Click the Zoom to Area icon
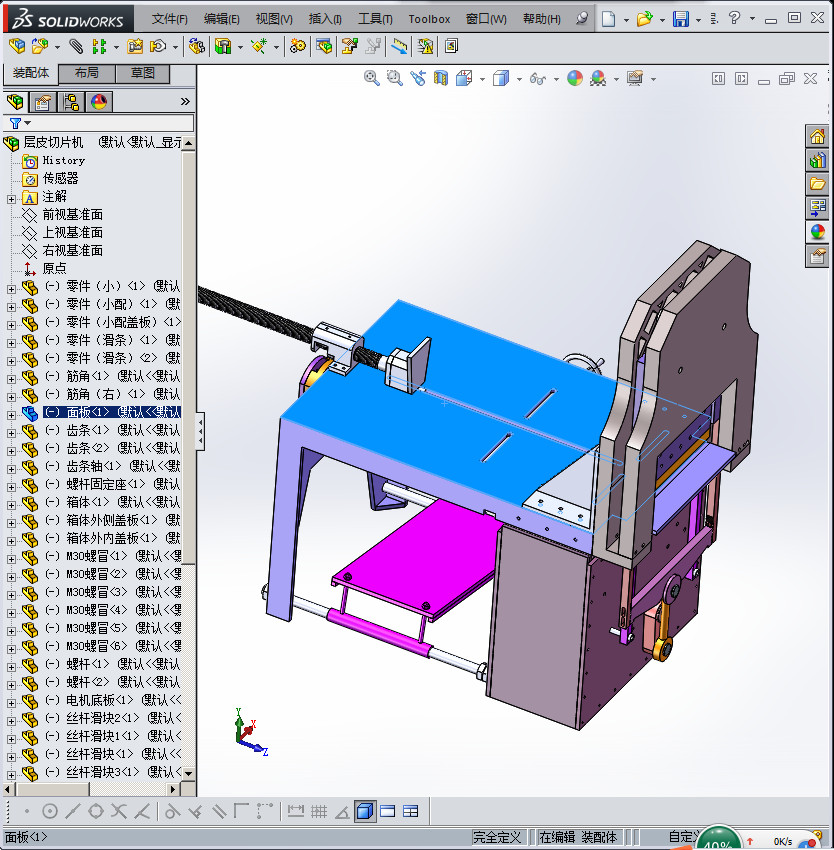The width and height of the screenshot is (834, 850). 394,79
